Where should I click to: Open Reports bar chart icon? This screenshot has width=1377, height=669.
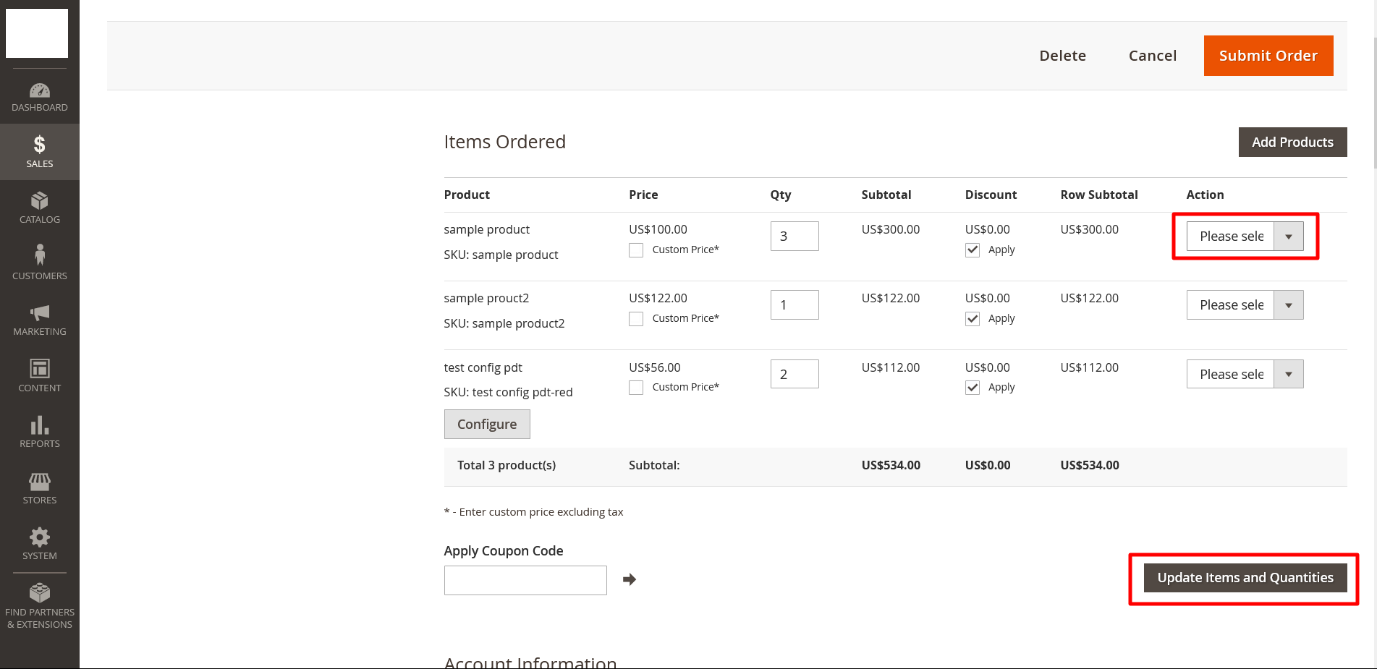click(x=40, y=426)
